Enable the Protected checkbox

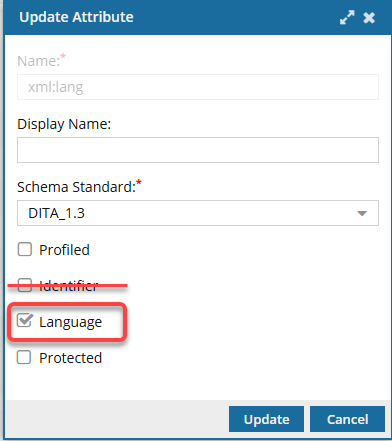pos(24,357)
